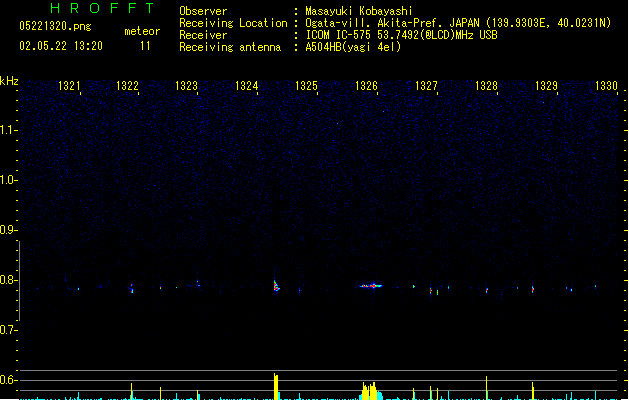Click the 0.9 kHz axis label

coord(8,230)
